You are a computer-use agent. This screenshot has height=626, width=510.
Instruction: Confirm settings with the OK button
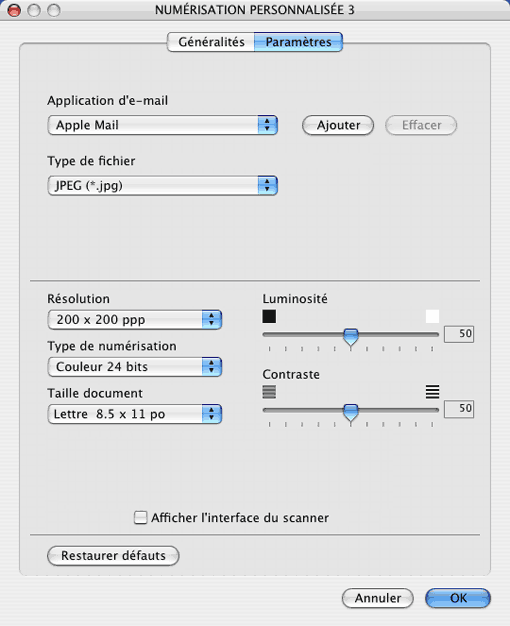pyautogui.click(x=458, y=598)
